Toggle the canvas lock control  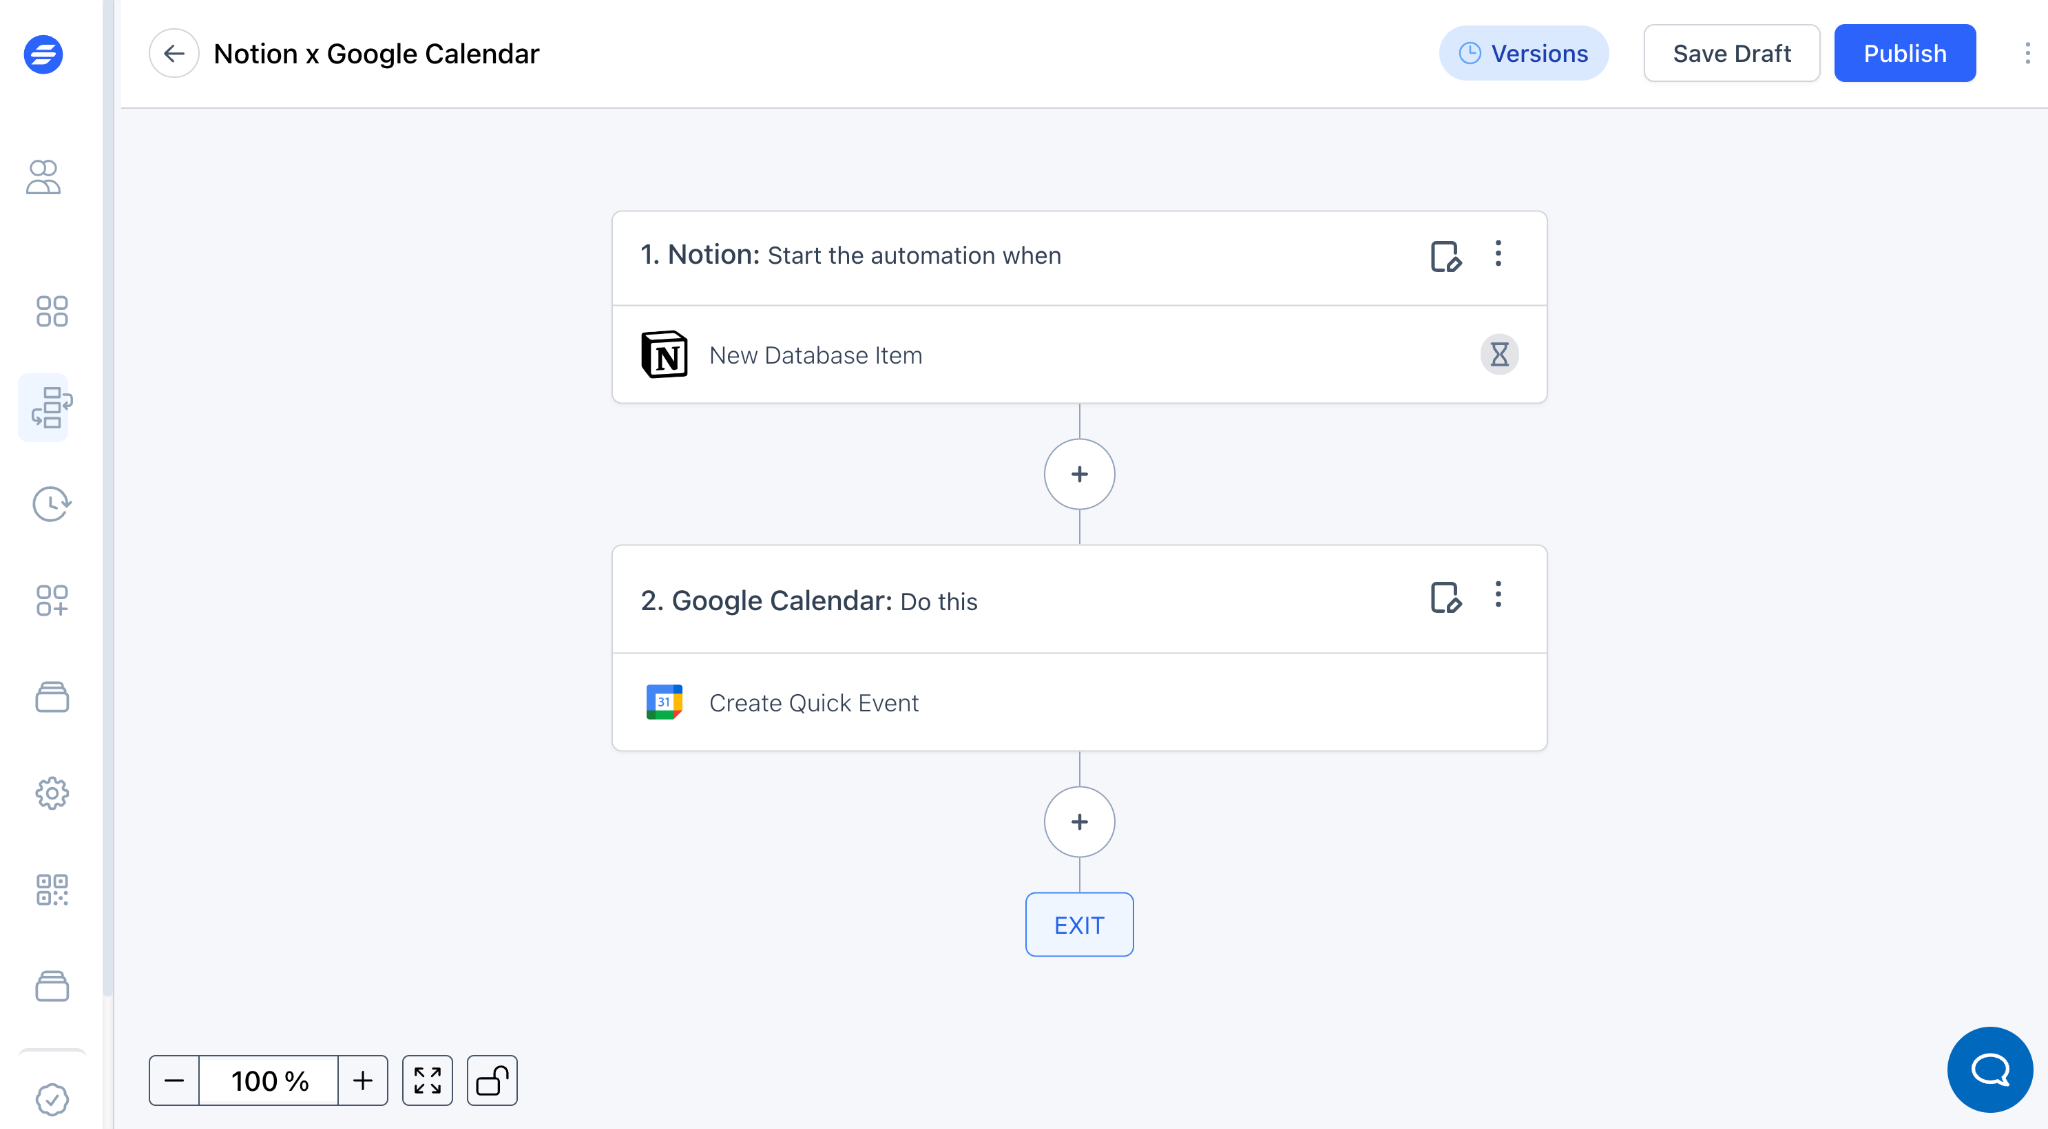coord(491,1080)
